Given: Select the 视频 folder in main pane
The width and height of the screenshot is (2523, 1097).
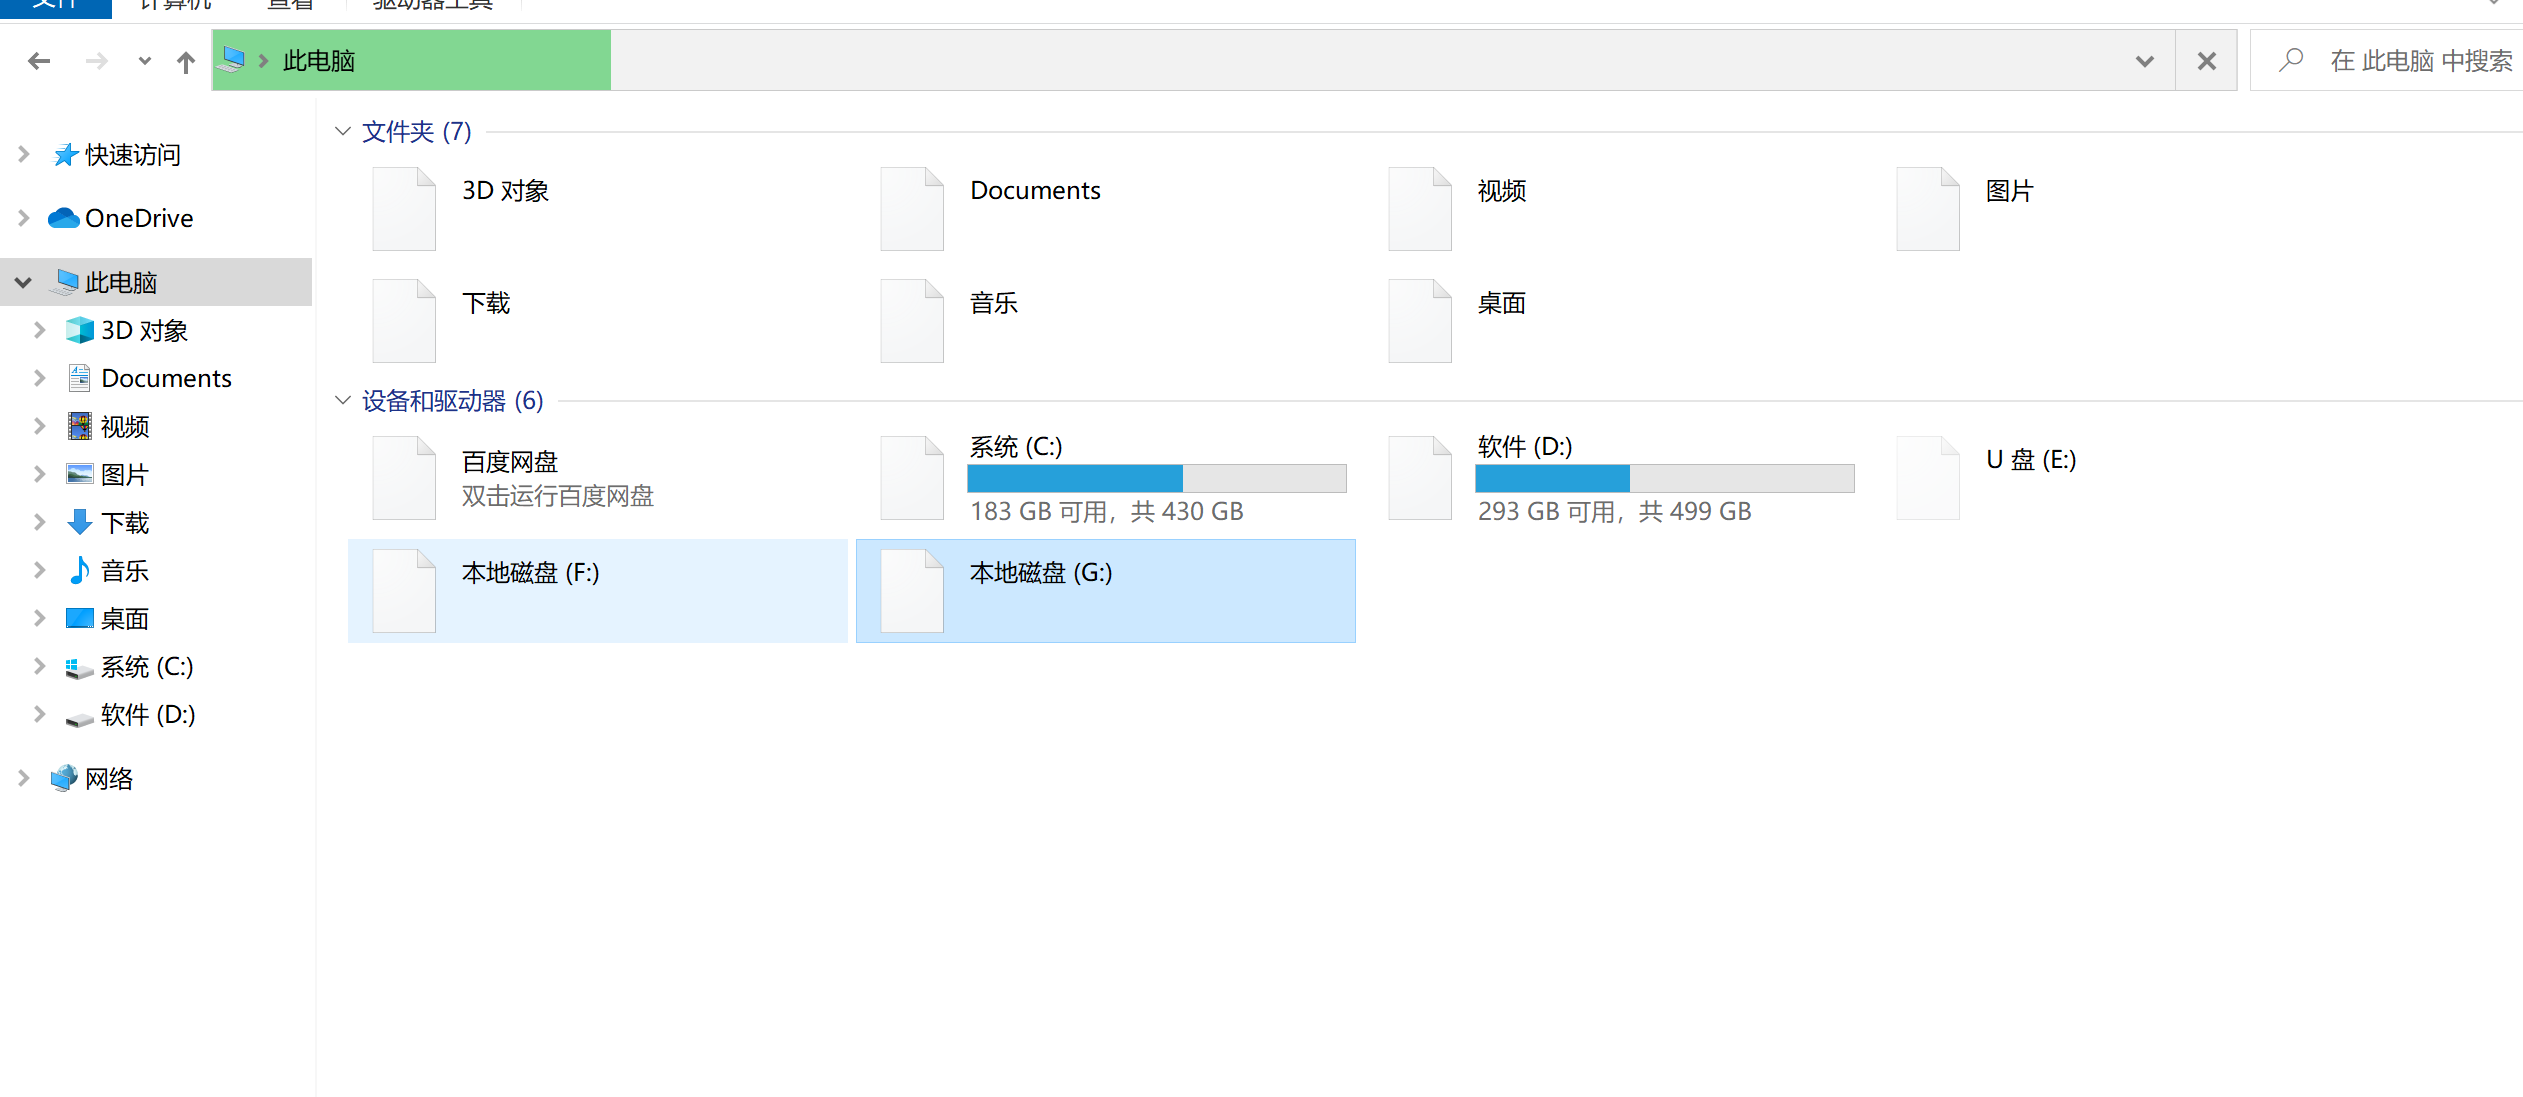Looking at the screenshot, I should 1614,209.
